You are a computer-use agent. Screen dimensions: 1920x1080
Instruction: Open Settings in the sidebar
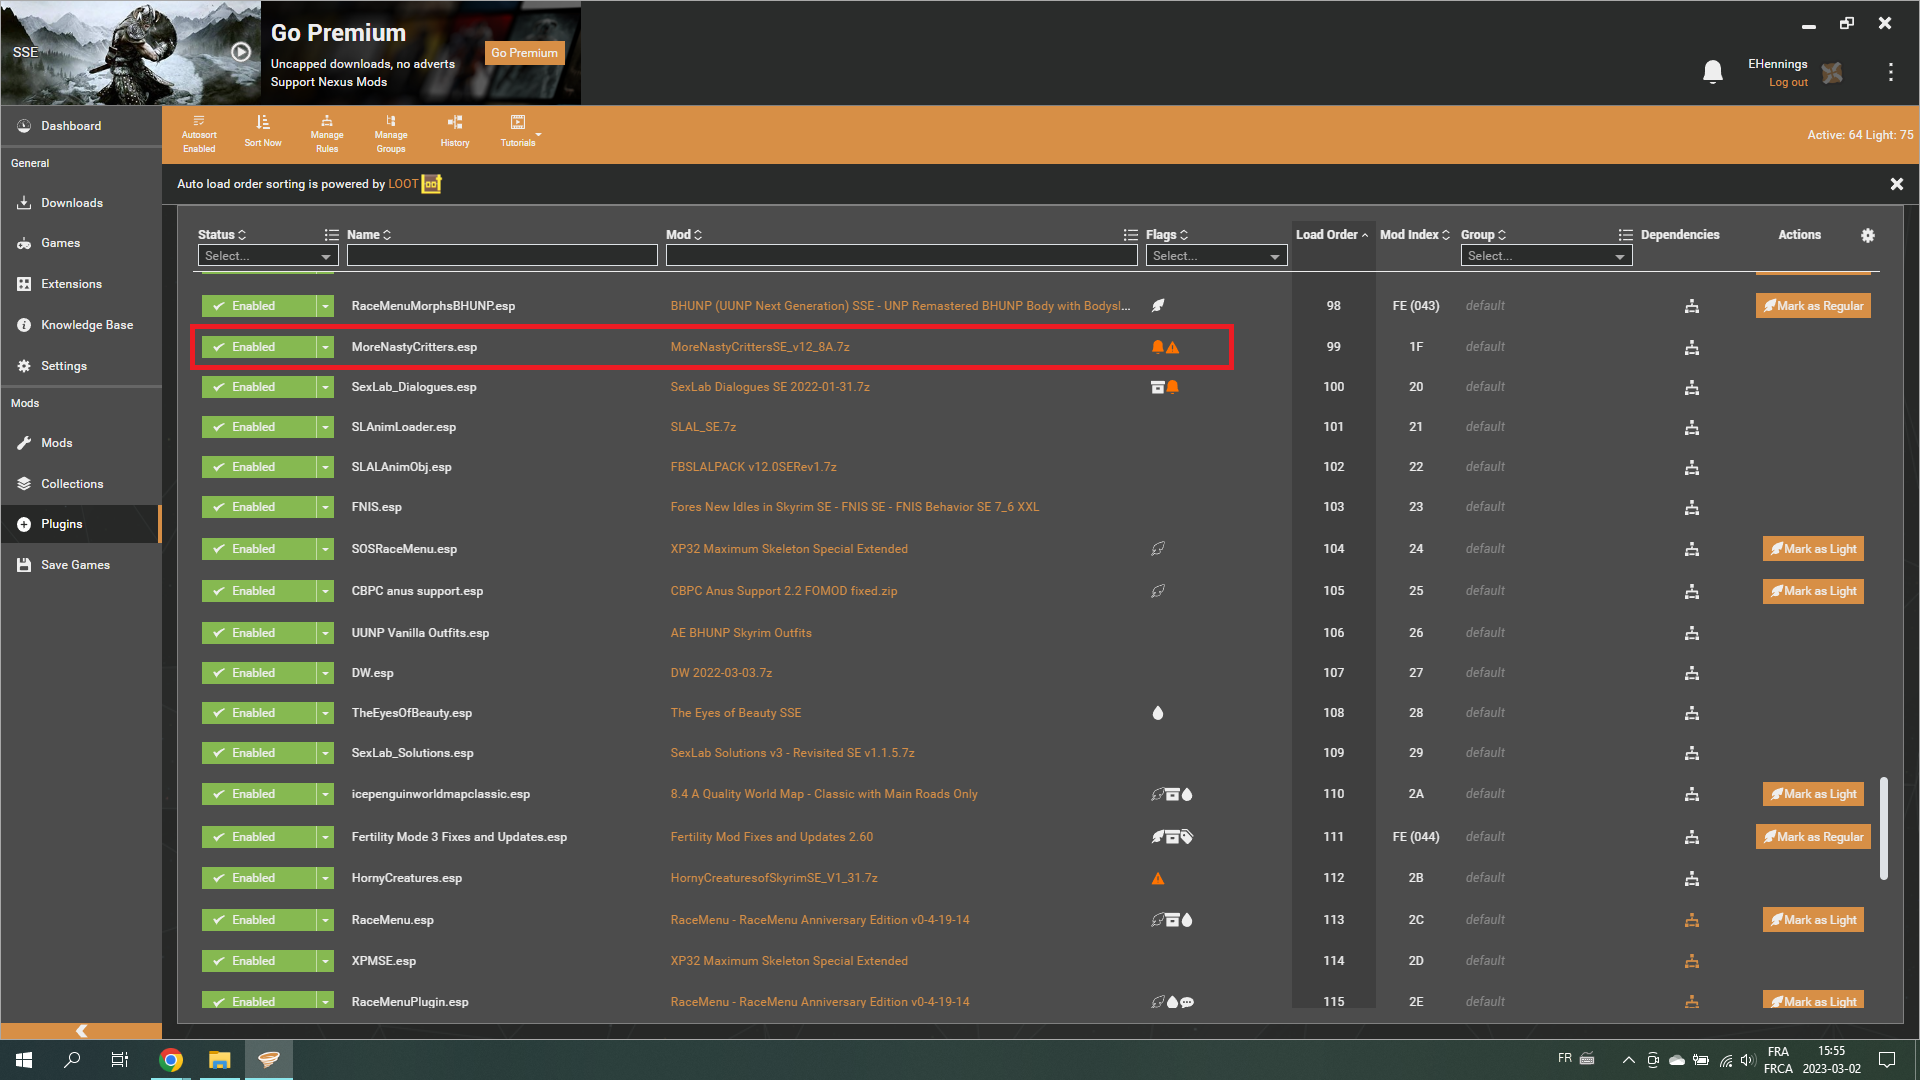81,366
